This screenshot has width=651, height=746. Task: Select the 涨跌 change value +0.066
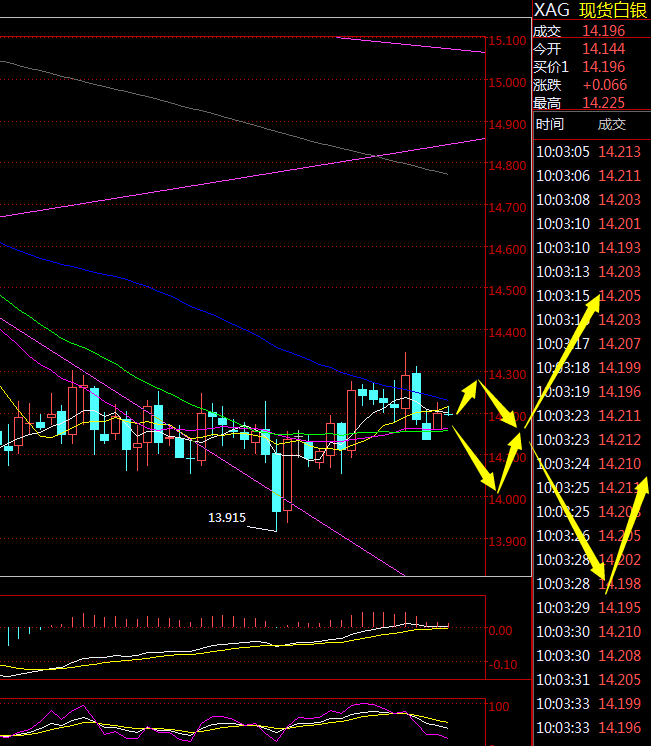(605, 85)
